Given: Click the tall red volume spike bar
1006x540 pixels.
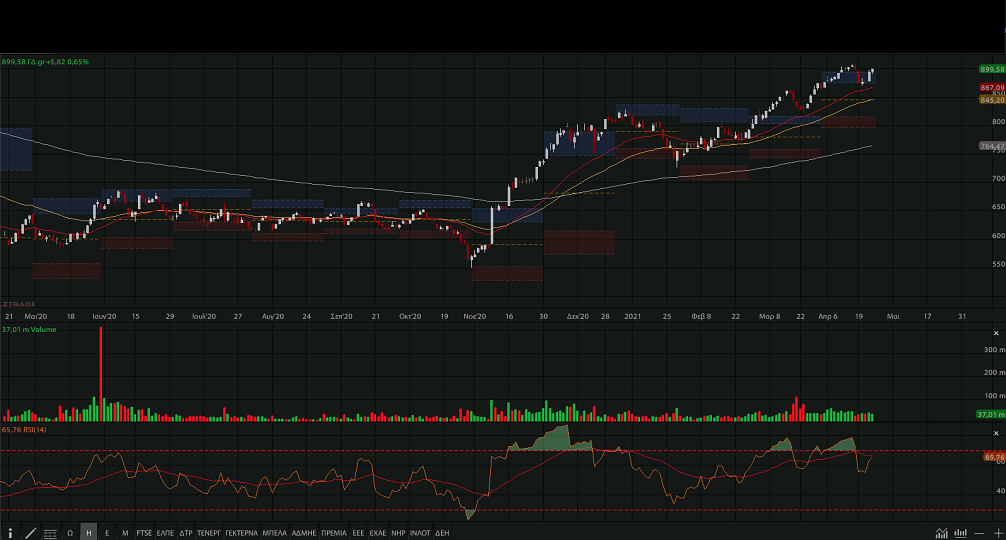Looking at the screenshot, I should point(101,373).
